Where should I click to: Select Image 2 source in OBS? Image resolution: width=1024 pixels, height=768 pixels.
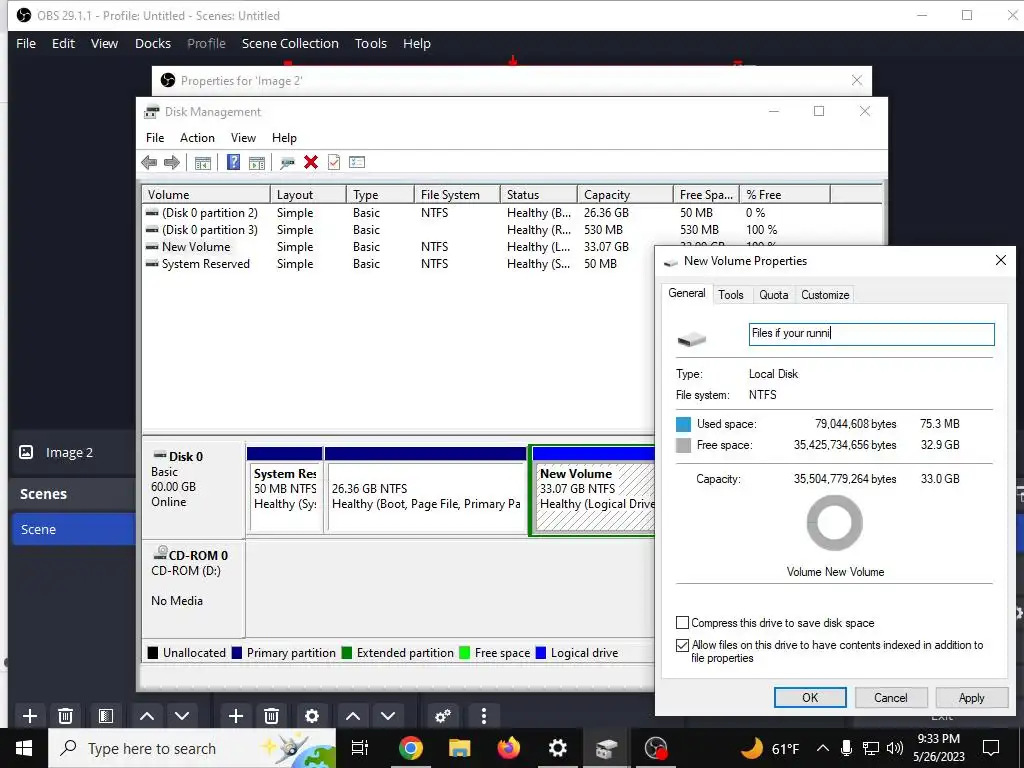click(x=69, y=452)
